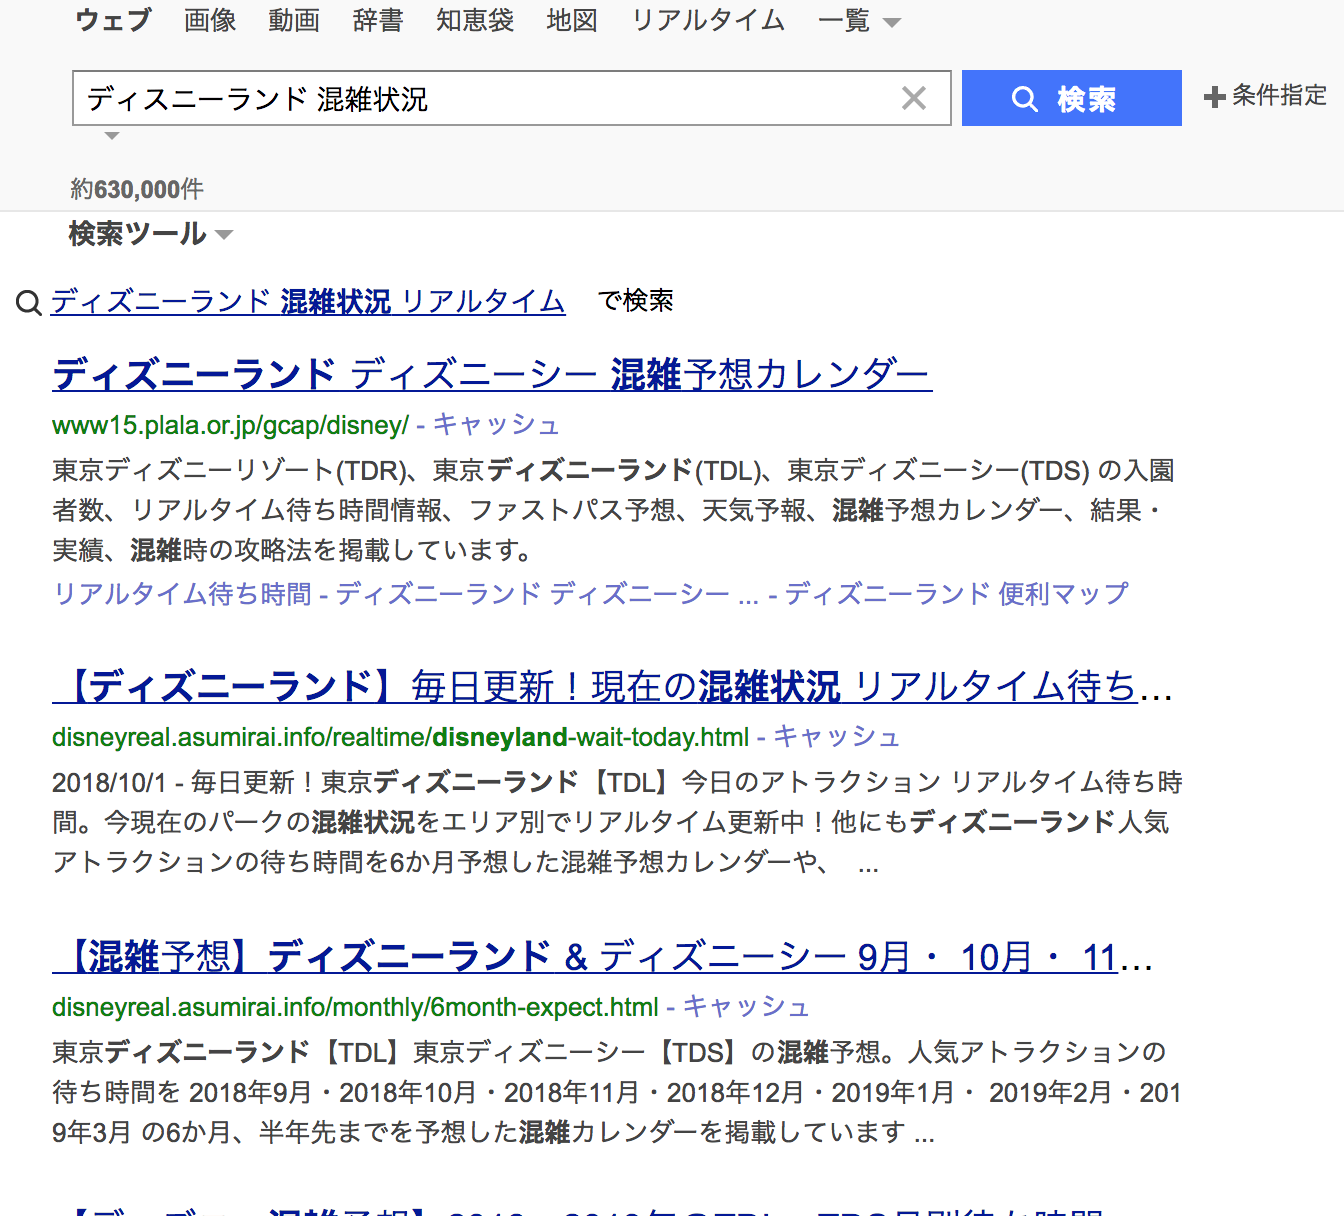Open the リアルタイム待ち時間 sitelink
This screenshot has width=1344, height=1216.
tap(182, 594)
